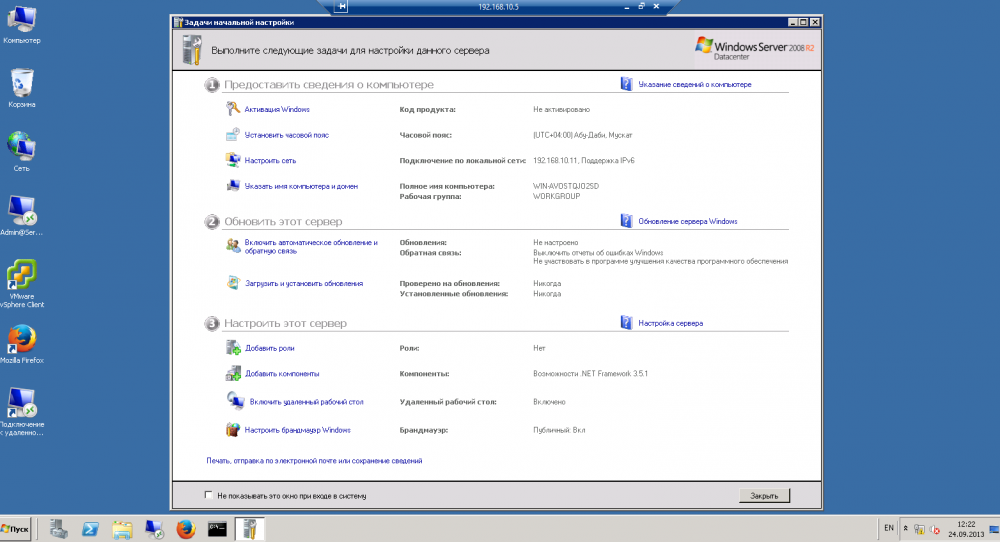The height and width of the screenshot is (542, 1000).
Task: Open Печать, отправка по электронной почте link
Action: (x=314, y=460)
